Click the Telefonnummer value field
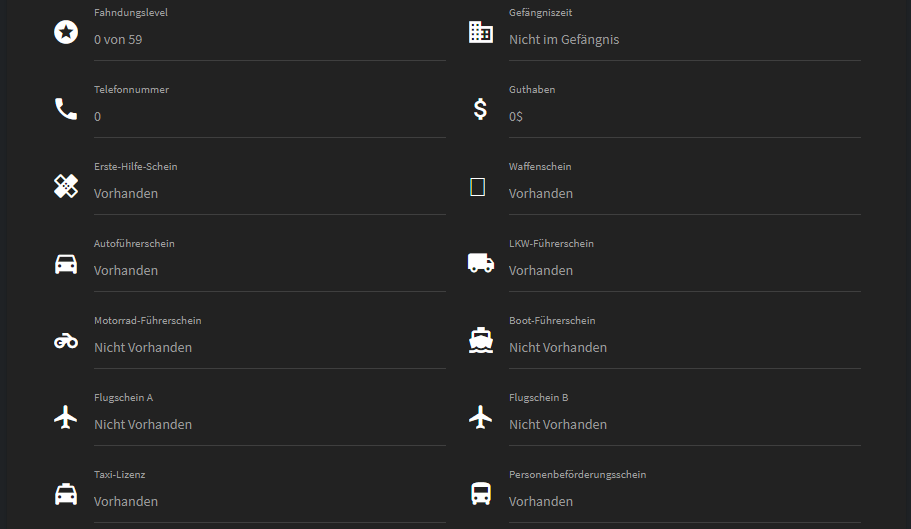Screen dimensions: 911x529 pos(98,117)
